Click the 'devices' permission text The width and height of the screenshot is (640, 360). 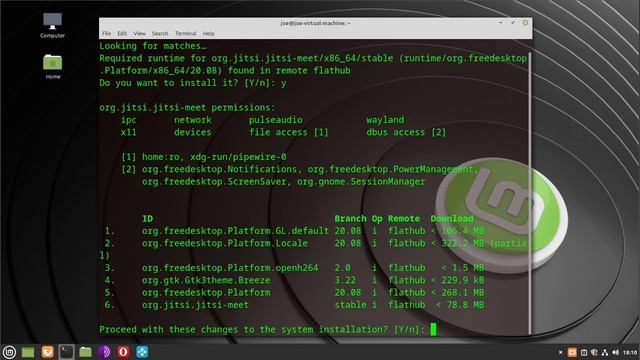click(x=193, y=132)
